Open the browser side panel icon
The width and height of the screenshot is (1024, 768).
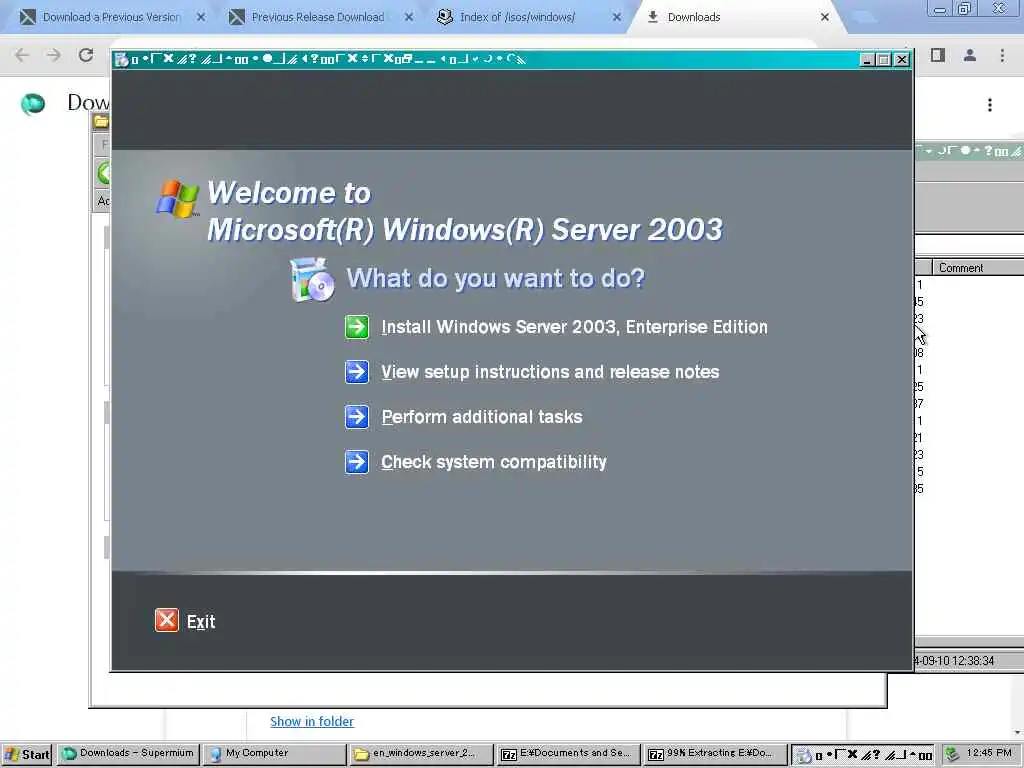pyautogui.click(x=938, y=56)
